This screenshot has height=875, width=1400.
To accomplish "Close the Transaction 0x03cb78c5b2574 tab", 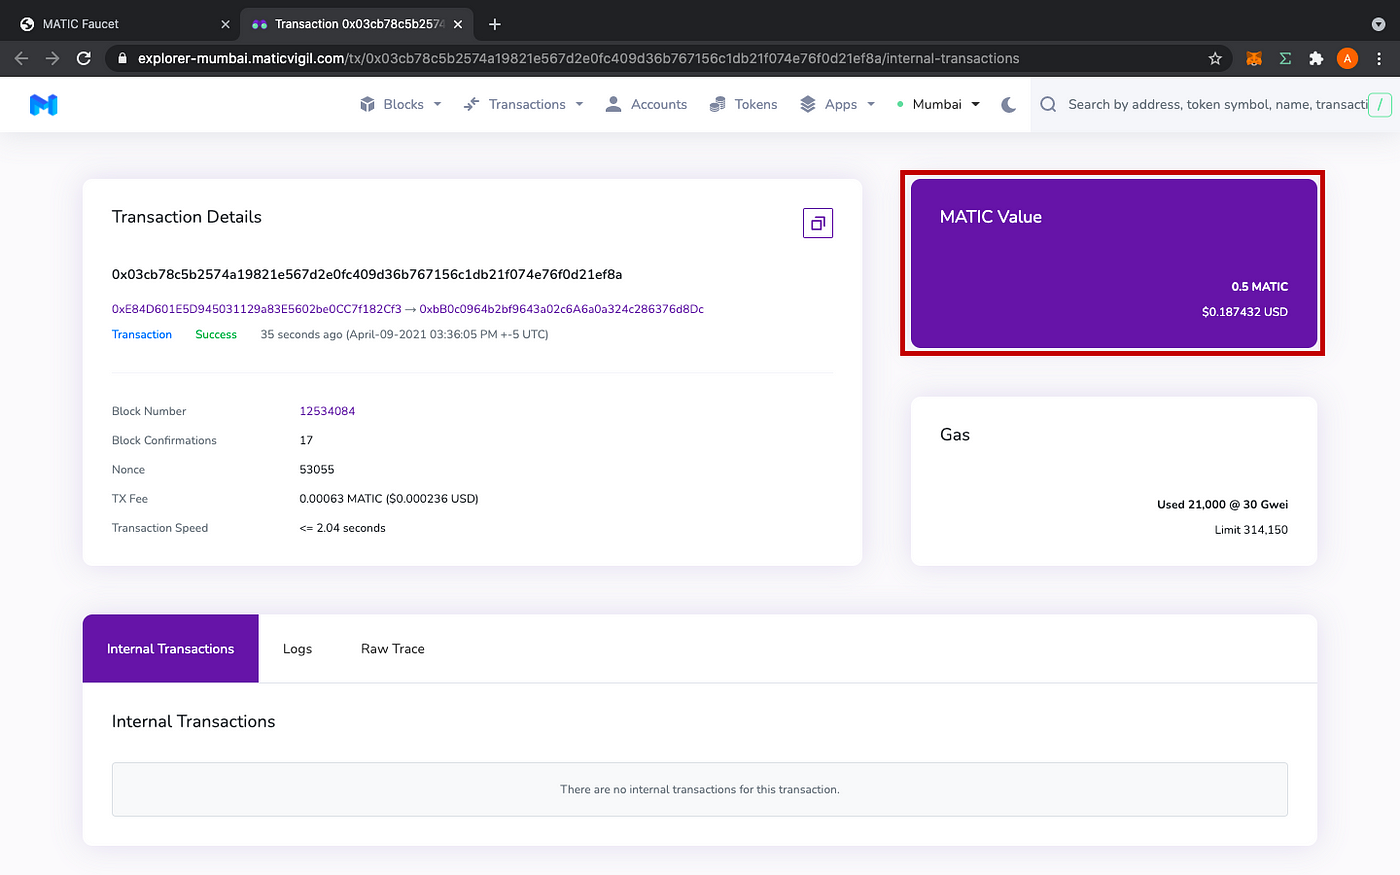I will point(457,24).
